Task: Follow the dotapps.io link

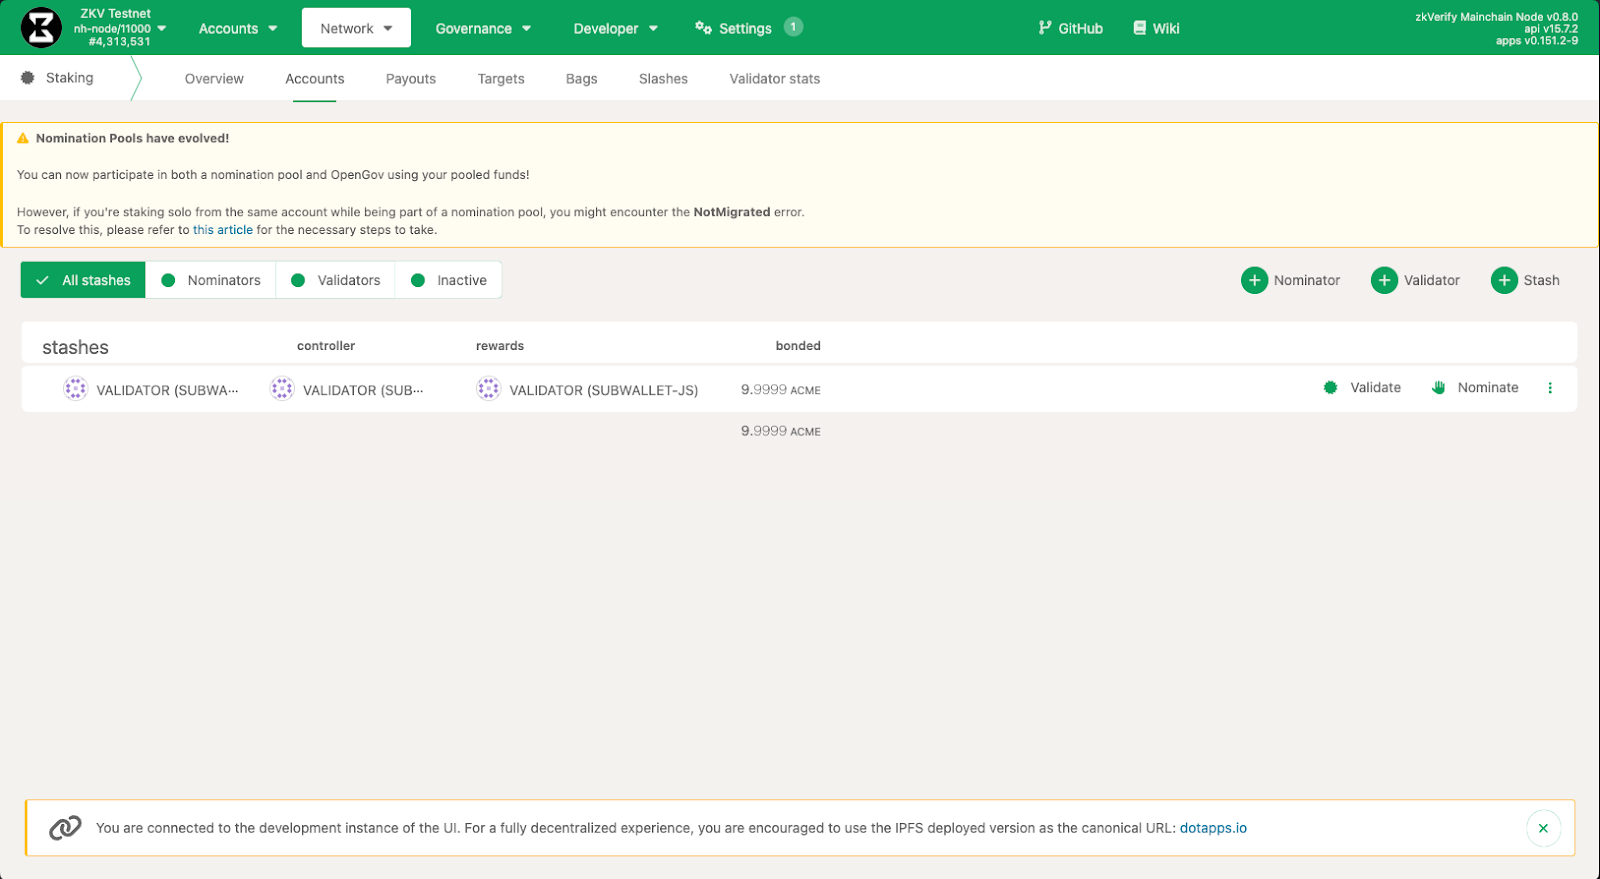Action: (x=1213, y=828)
